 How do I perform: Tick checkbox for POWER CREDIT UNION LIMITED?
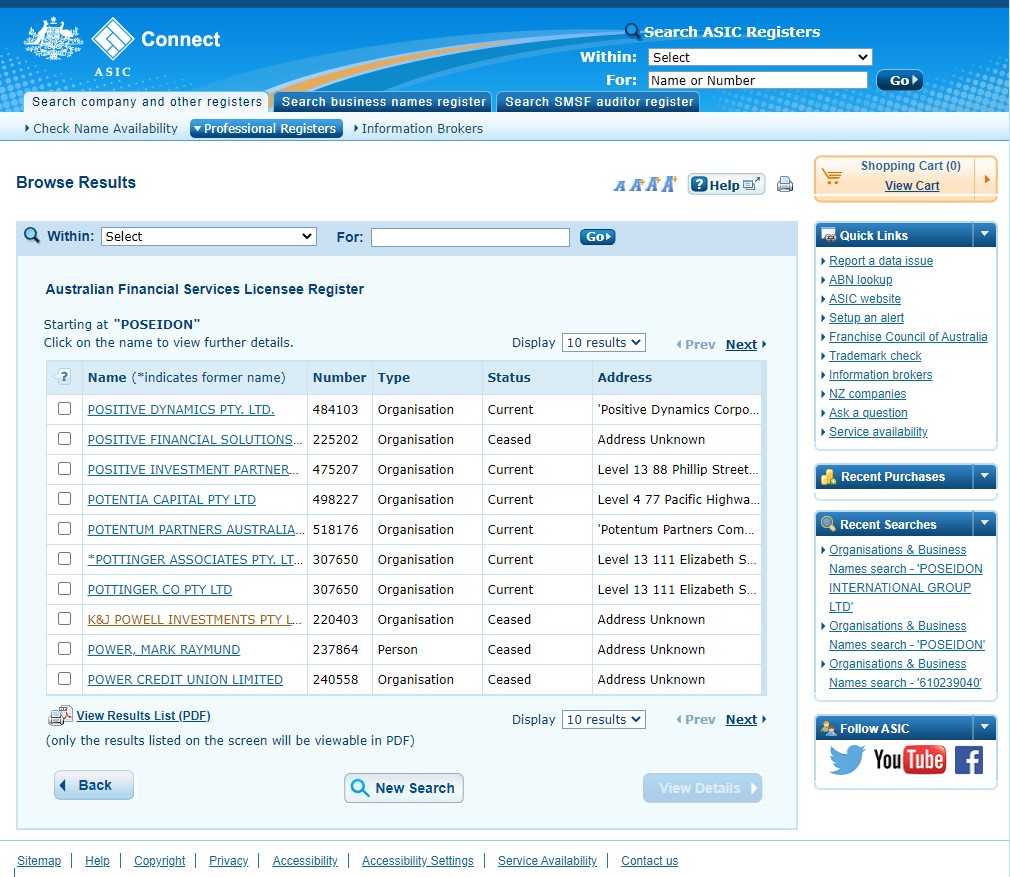[64, 679]
